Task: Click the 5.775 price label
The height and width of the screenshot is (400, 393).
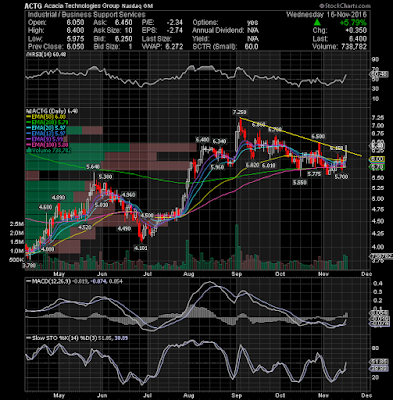Action: (314, 174)
